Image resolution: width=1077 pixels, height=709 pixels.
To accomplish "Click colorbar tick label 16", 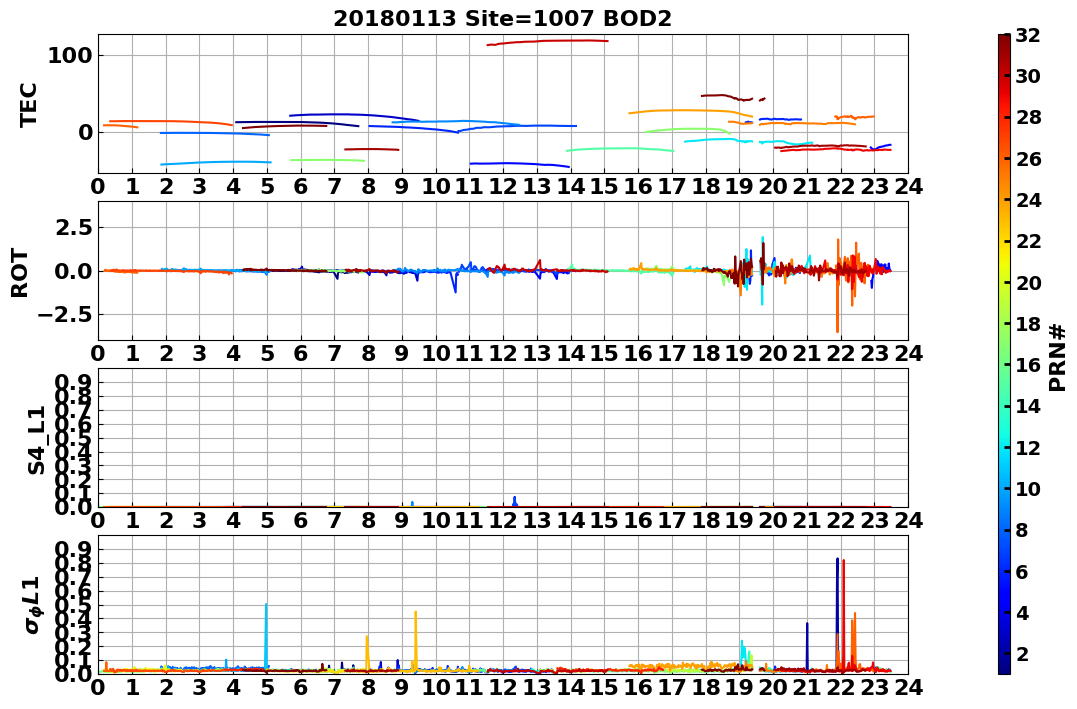I will click(x=1028, y=365).
